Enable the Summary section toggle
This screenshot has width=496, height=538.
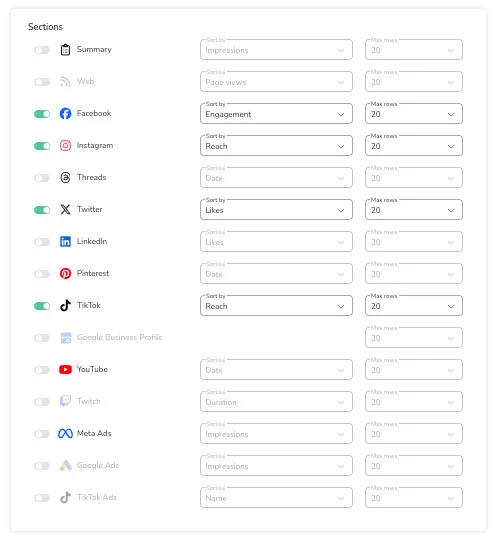[x=42, y=50]
